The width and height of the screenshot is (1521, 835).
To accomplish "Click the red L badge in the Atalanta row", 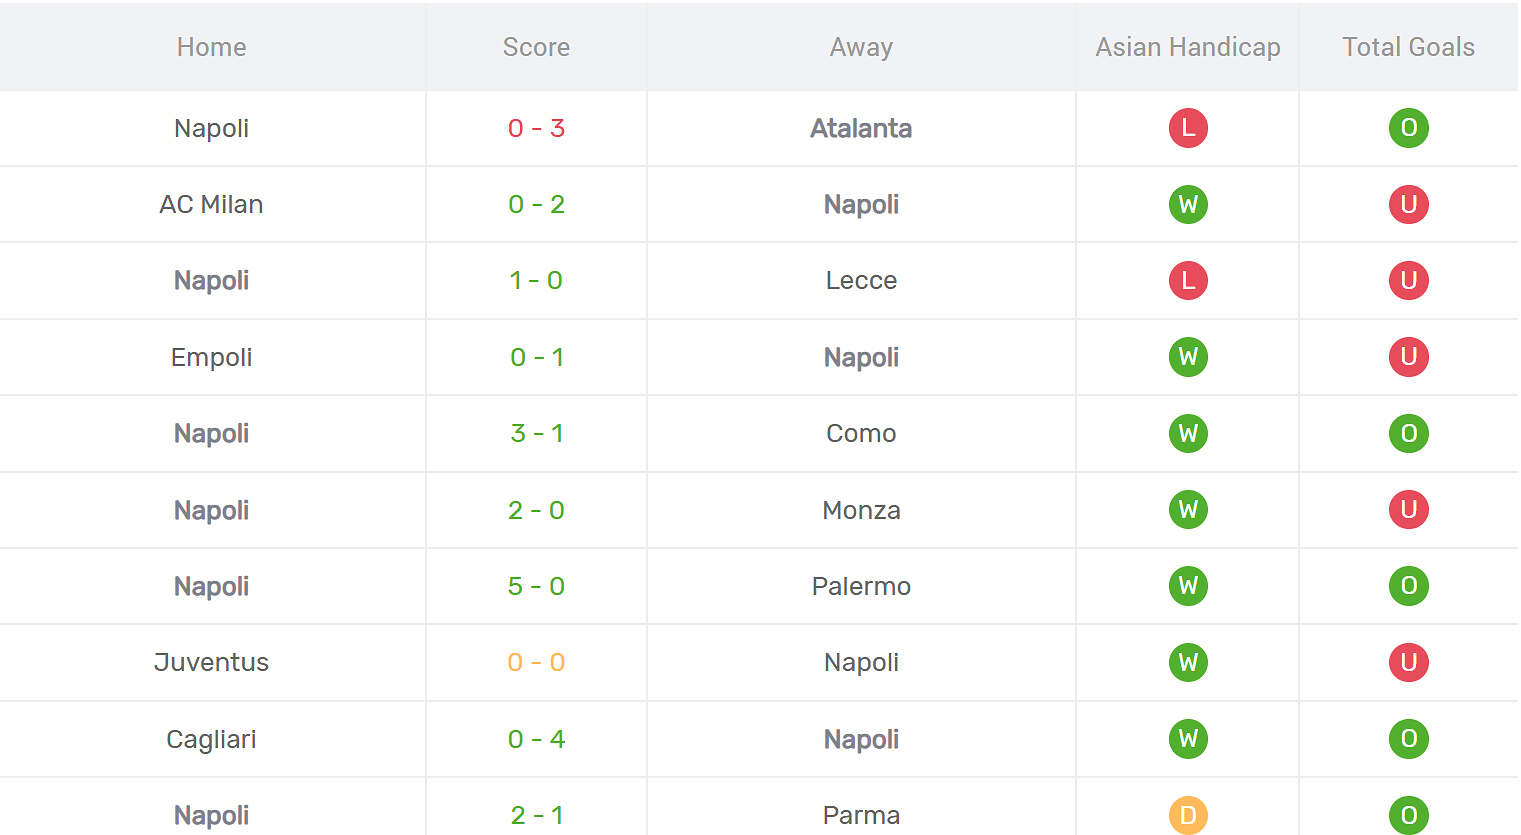I will (x=1188, y=128).
